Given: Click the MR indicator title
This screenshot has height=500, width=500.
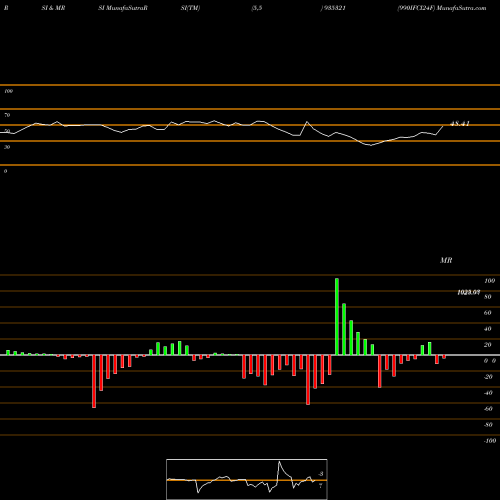Looking at the screenshot, I should click(x=446, y=260).
